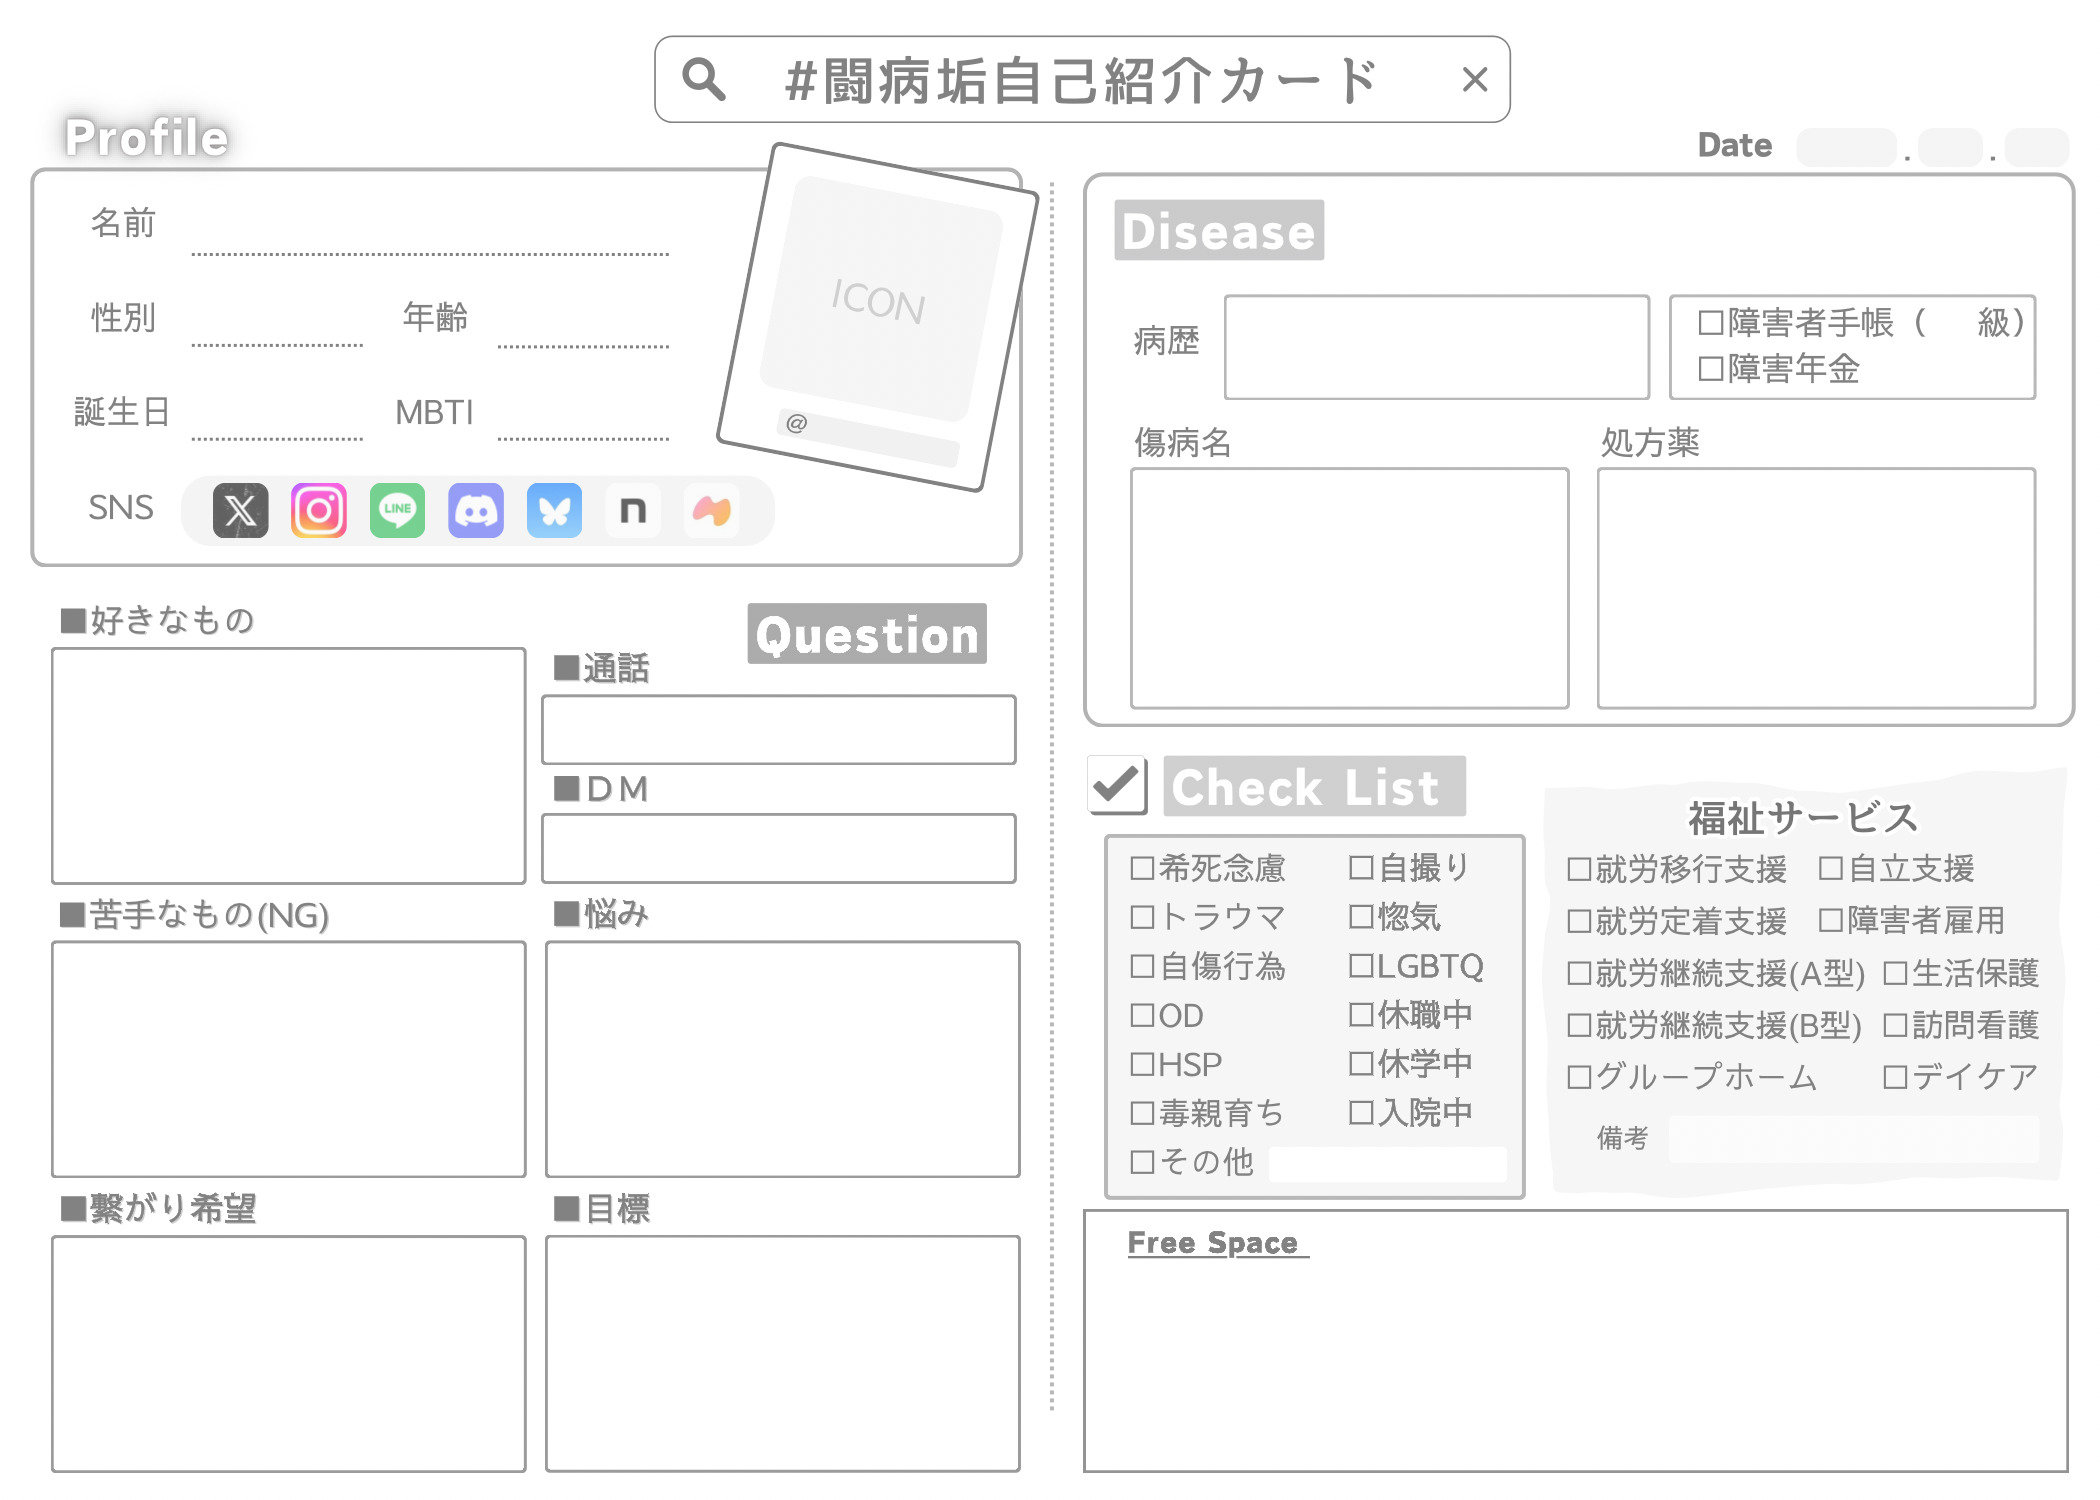Click the Free Space heading

pyautogui.click(x=1211, y=1243)
